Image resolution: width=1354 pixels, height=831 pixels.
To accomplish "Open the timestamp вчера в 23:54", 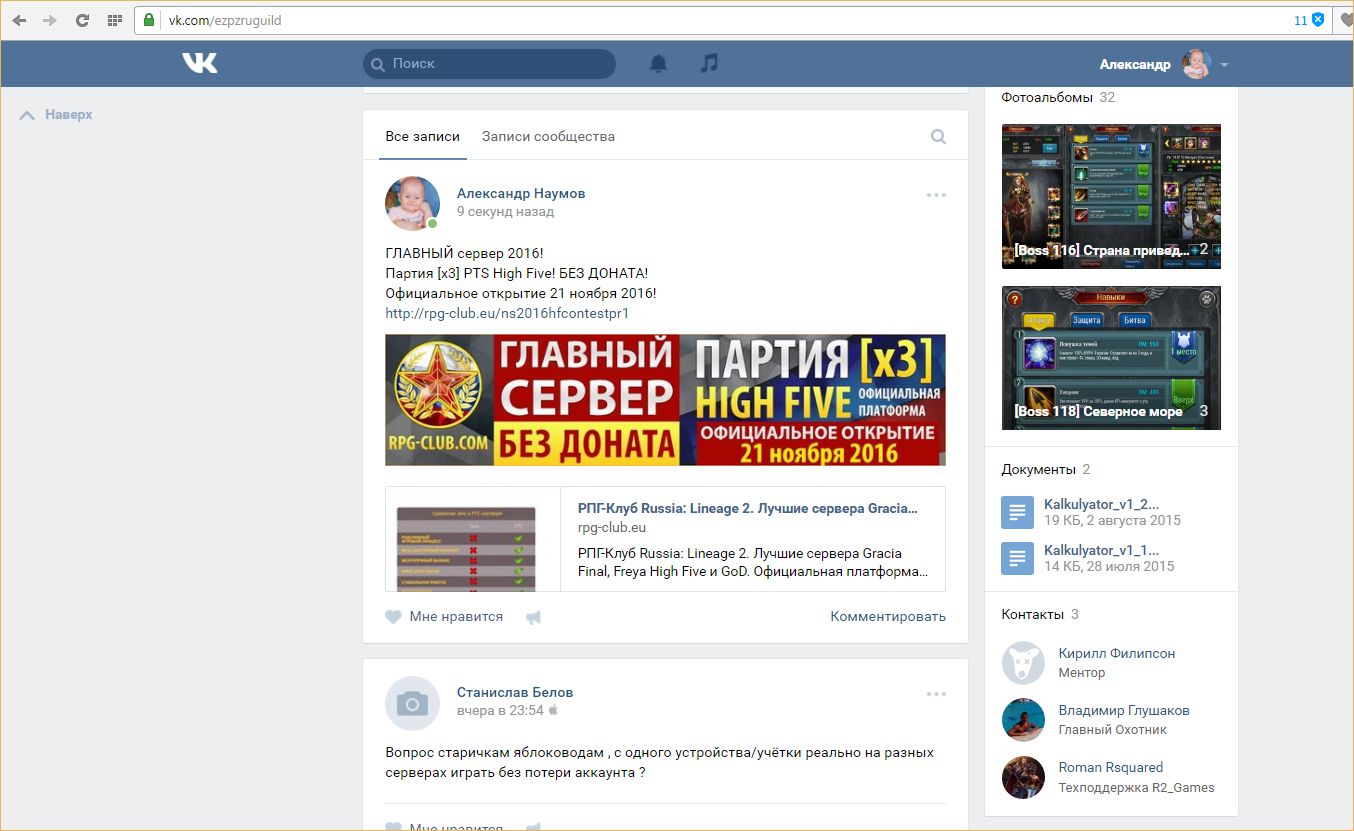I will (x=500, y=711).
